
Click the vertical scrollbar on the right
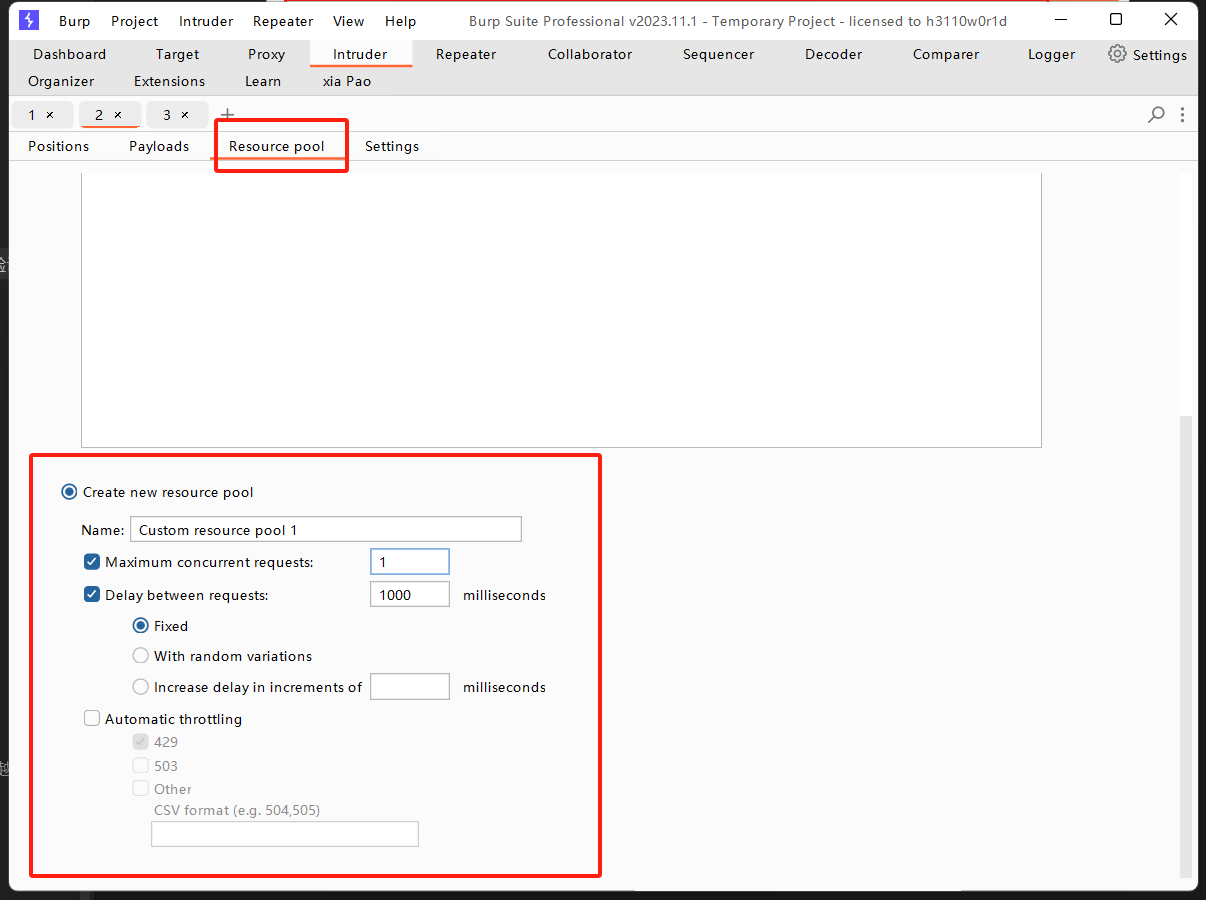(x=1187, y=648)
